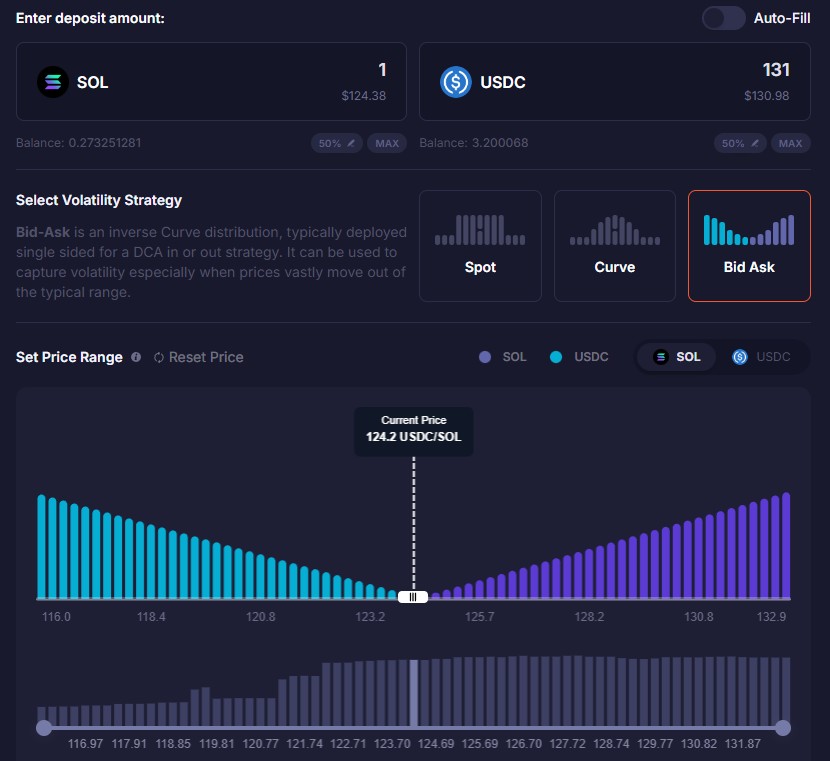Switch price denomination to SOL
The width and height of the screenshot is (830, 761).
pyautogui.click(x=677, y=357)
